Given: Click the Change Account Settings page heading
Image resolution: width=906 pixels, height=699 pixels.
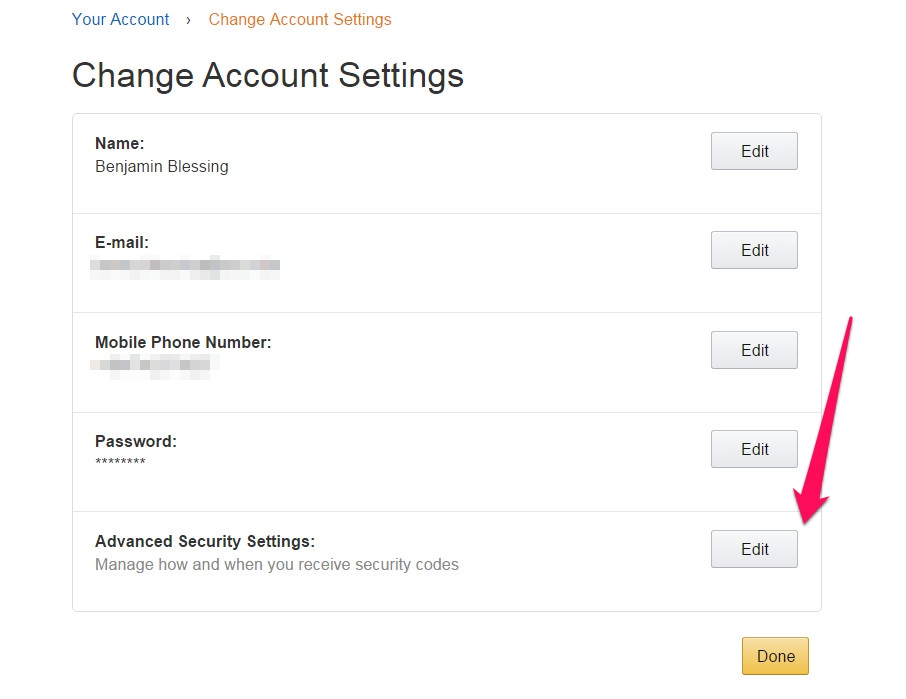Looking at the screenshot, I should click(x=267, y=75).
